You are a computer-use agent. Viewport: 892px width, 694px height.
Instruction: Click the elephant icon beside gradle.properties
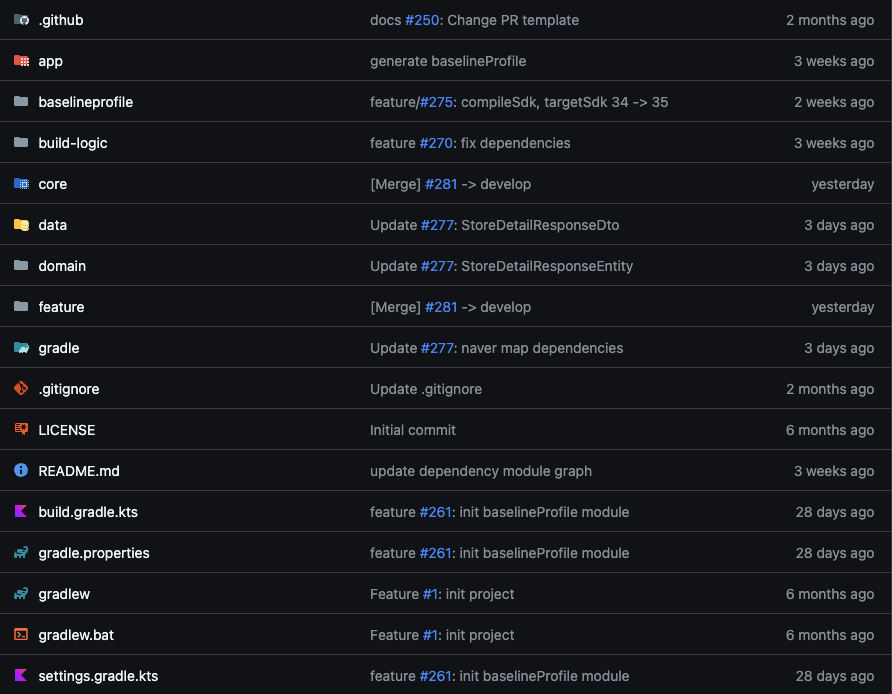[21, 552]
